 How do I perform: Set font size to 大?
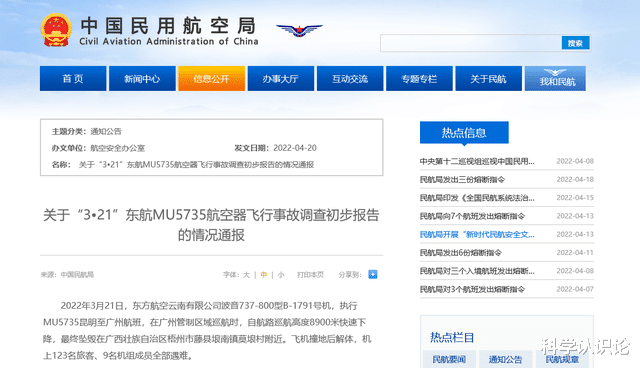coord(246,275)
